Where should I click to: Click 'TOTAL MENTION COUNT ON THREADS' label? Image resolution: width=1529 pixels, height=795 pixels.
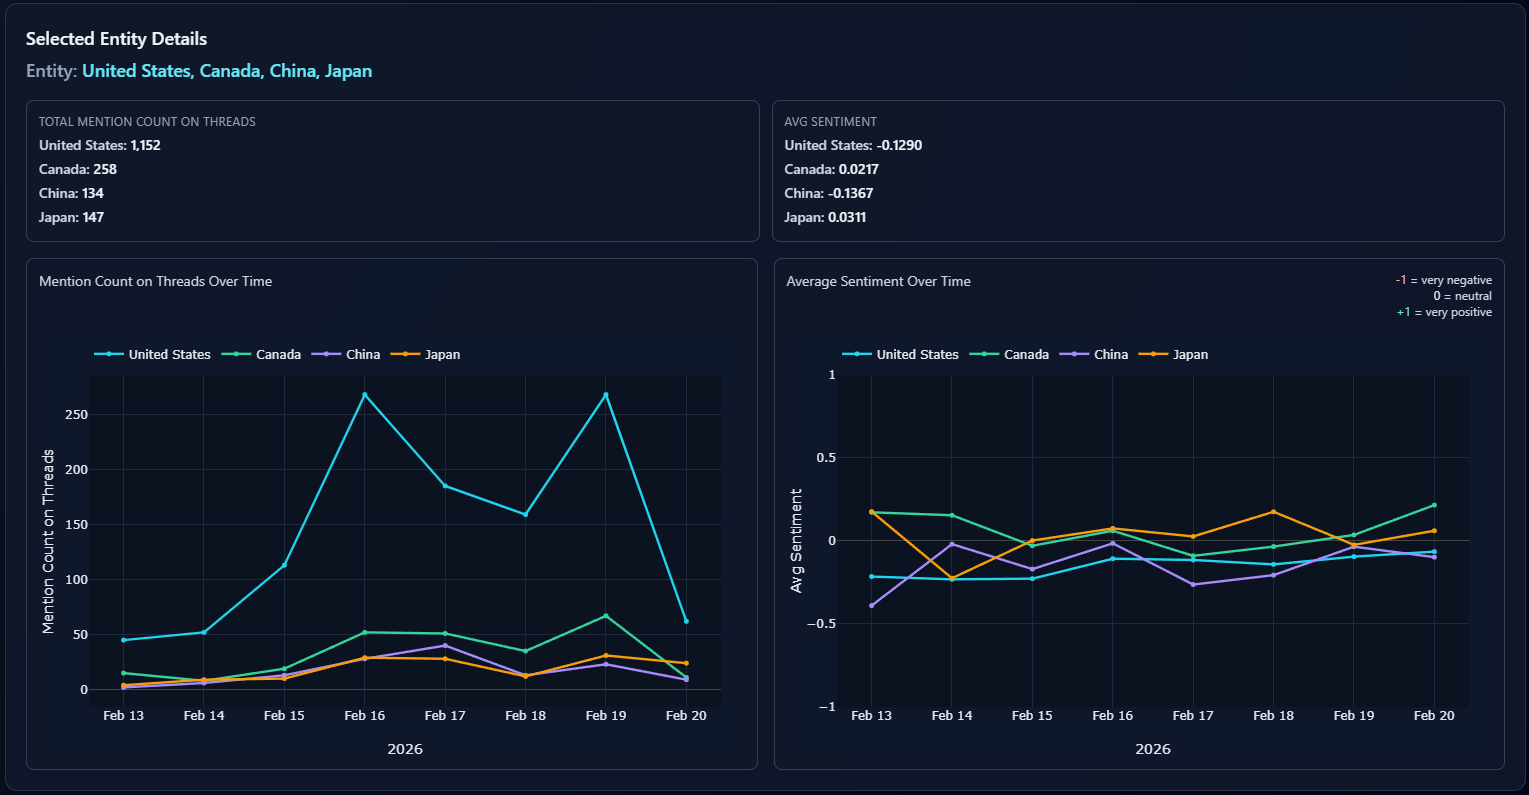(x=147, y=122)
